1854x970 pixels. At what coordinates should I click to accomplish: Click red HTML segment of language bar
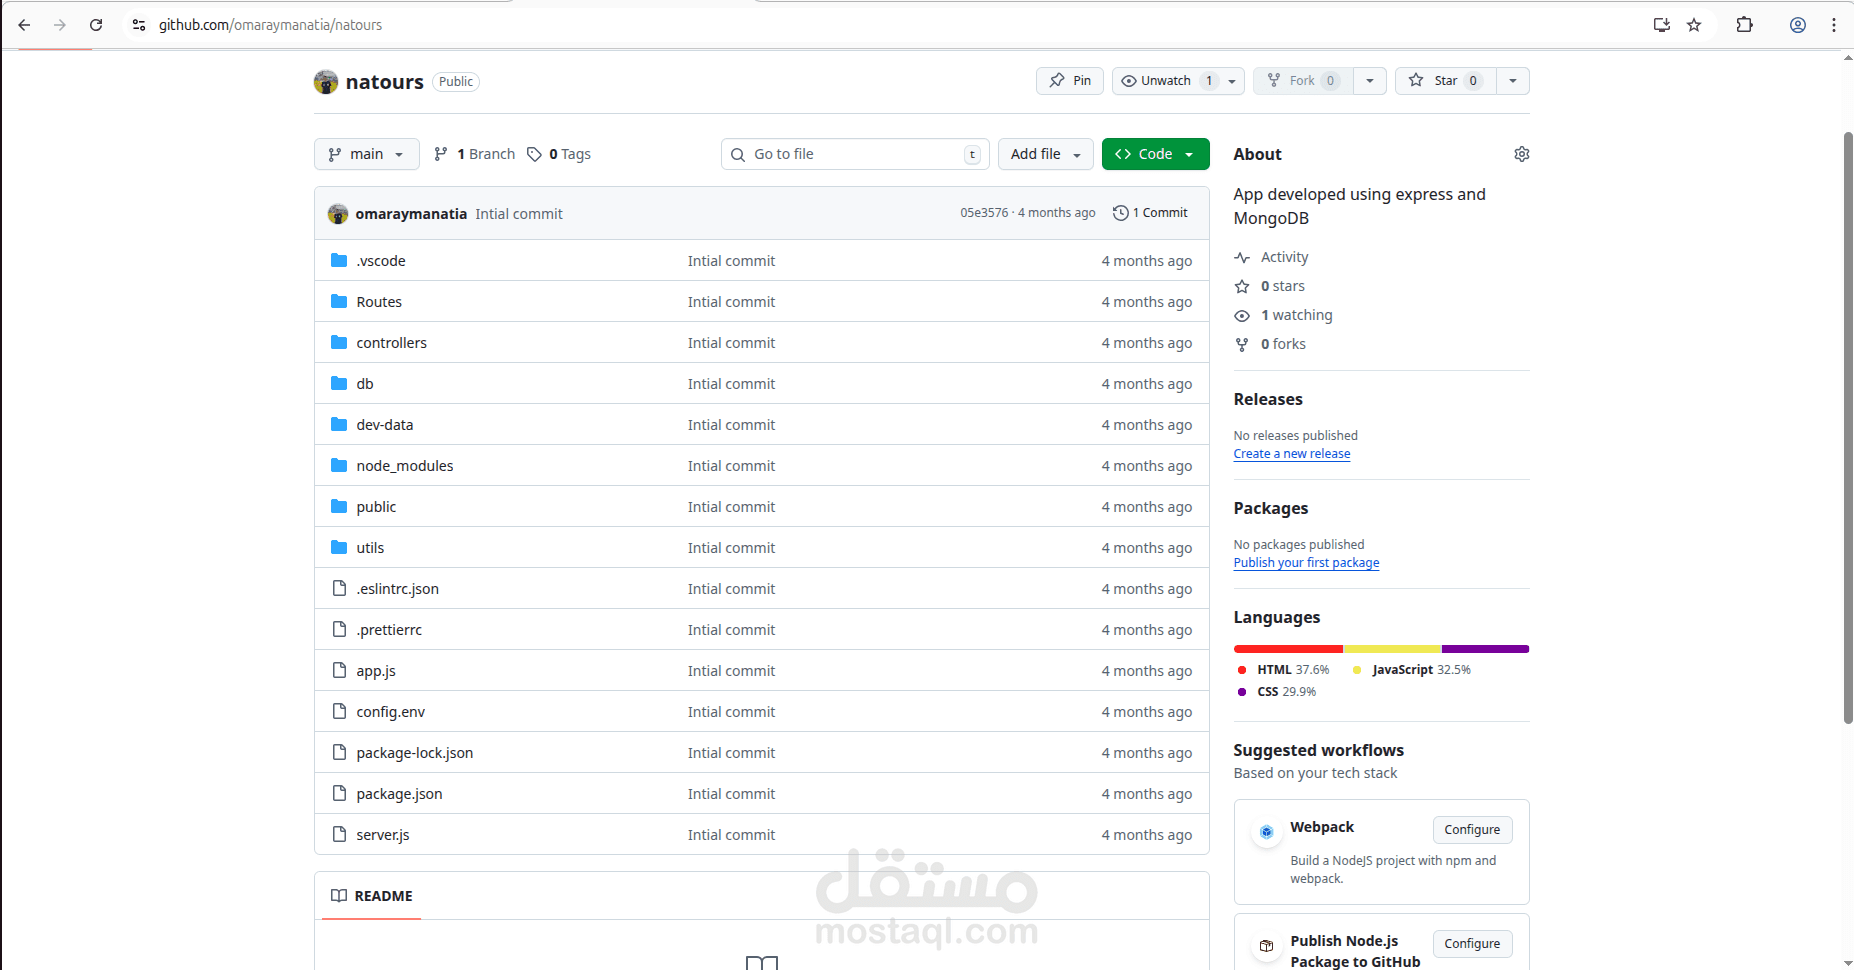click(1288, 649)
